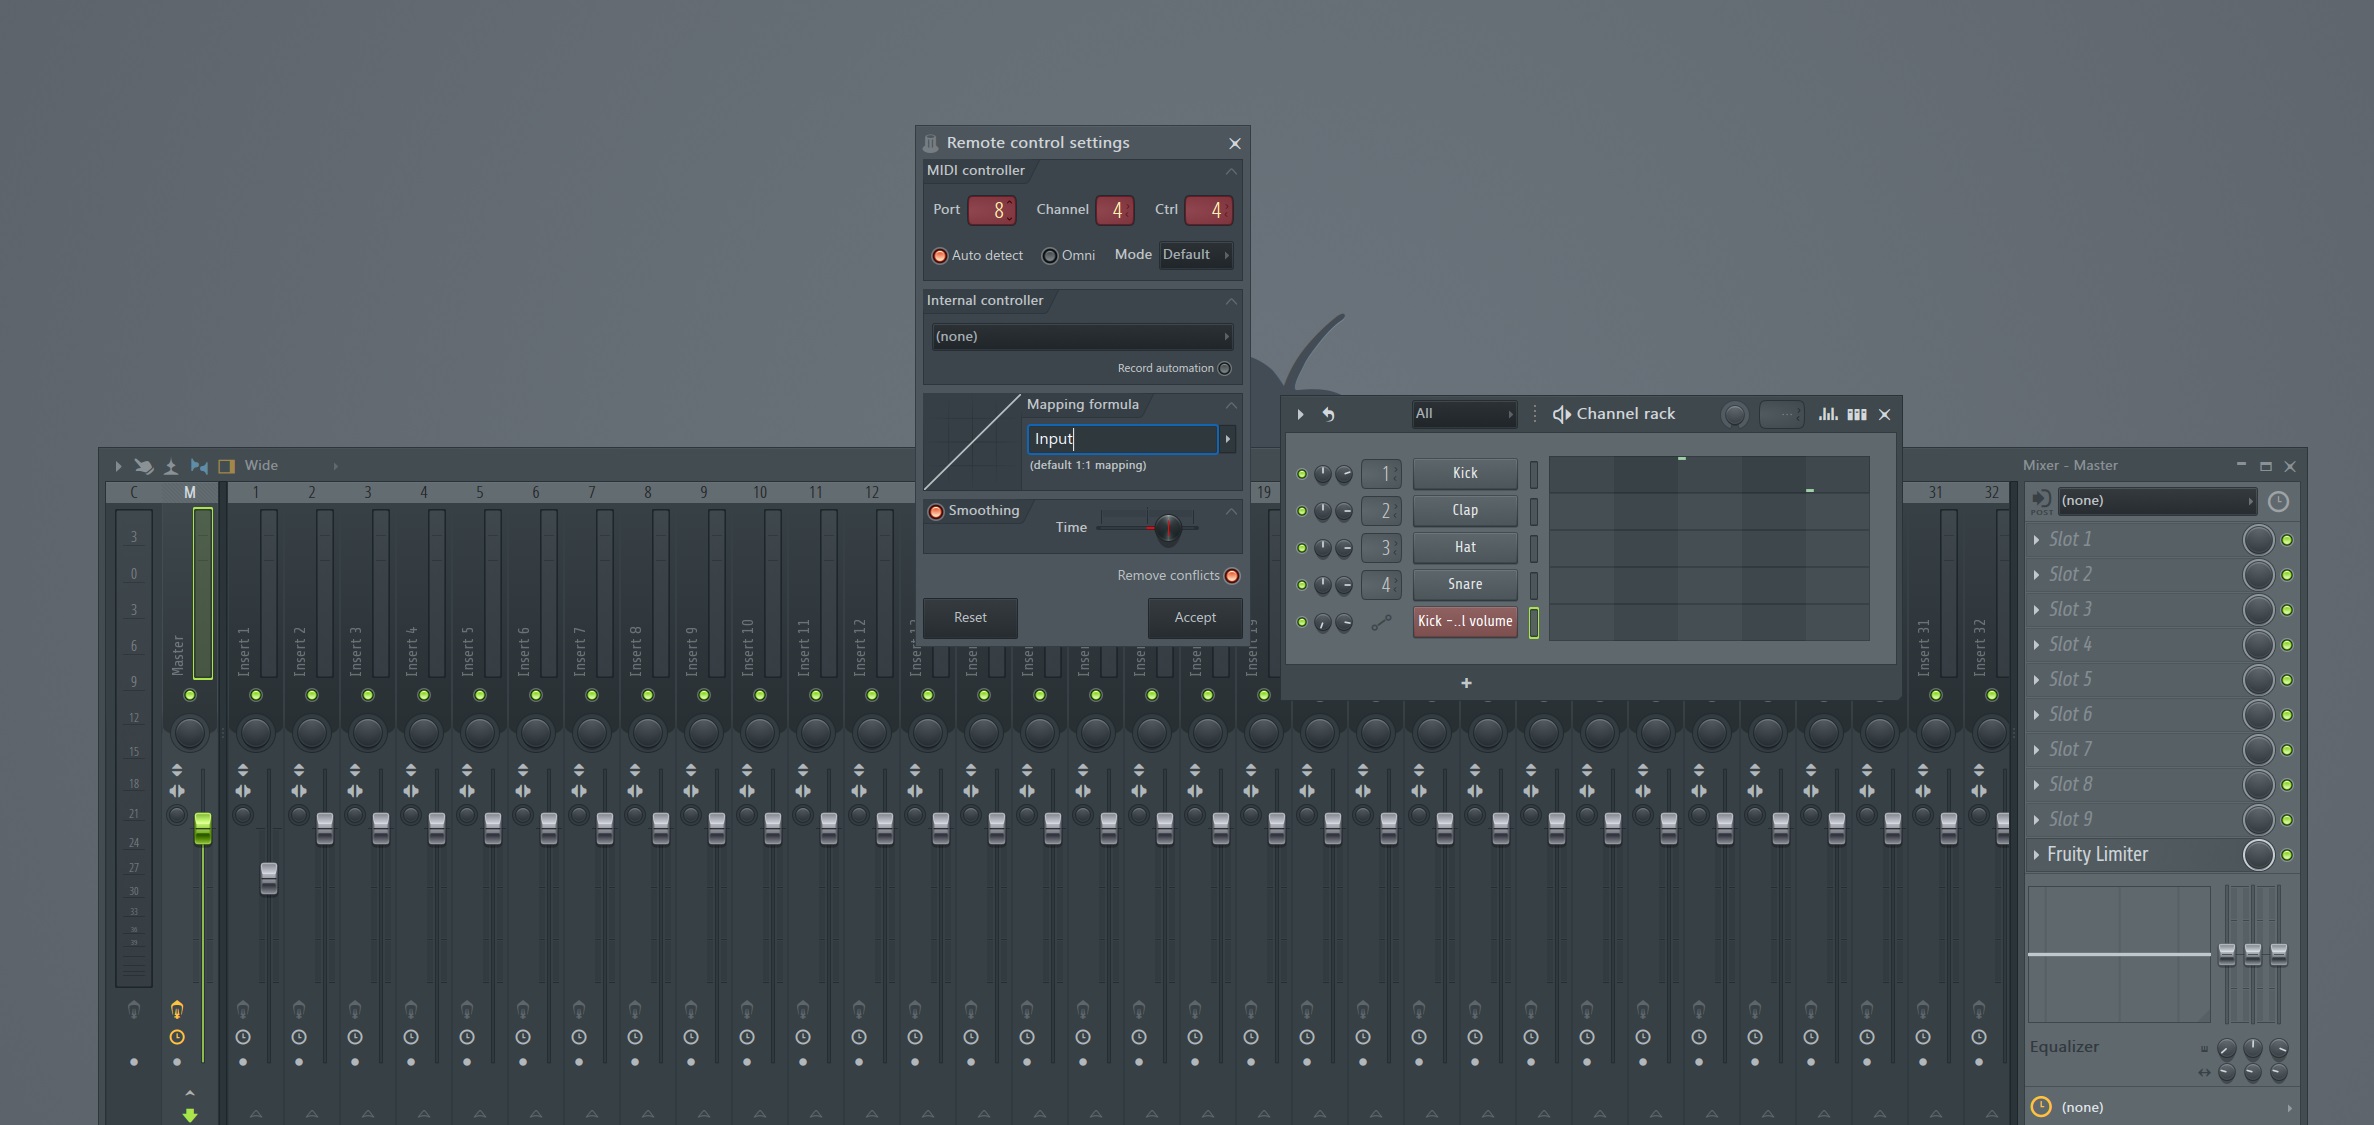Click the Insert 1 volume fader

[x=268, y=878]
